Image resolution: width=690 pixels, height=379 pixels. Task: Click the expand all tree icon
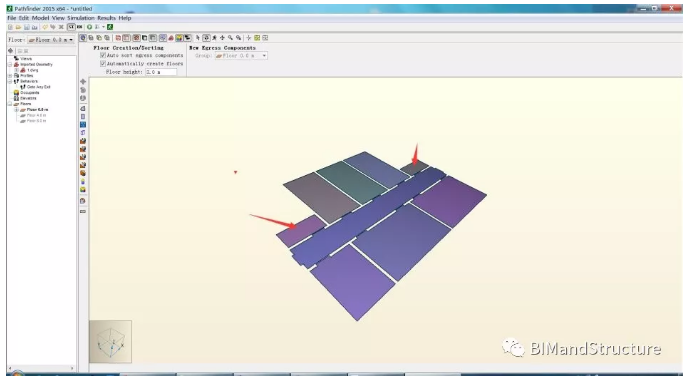(20, 51)
